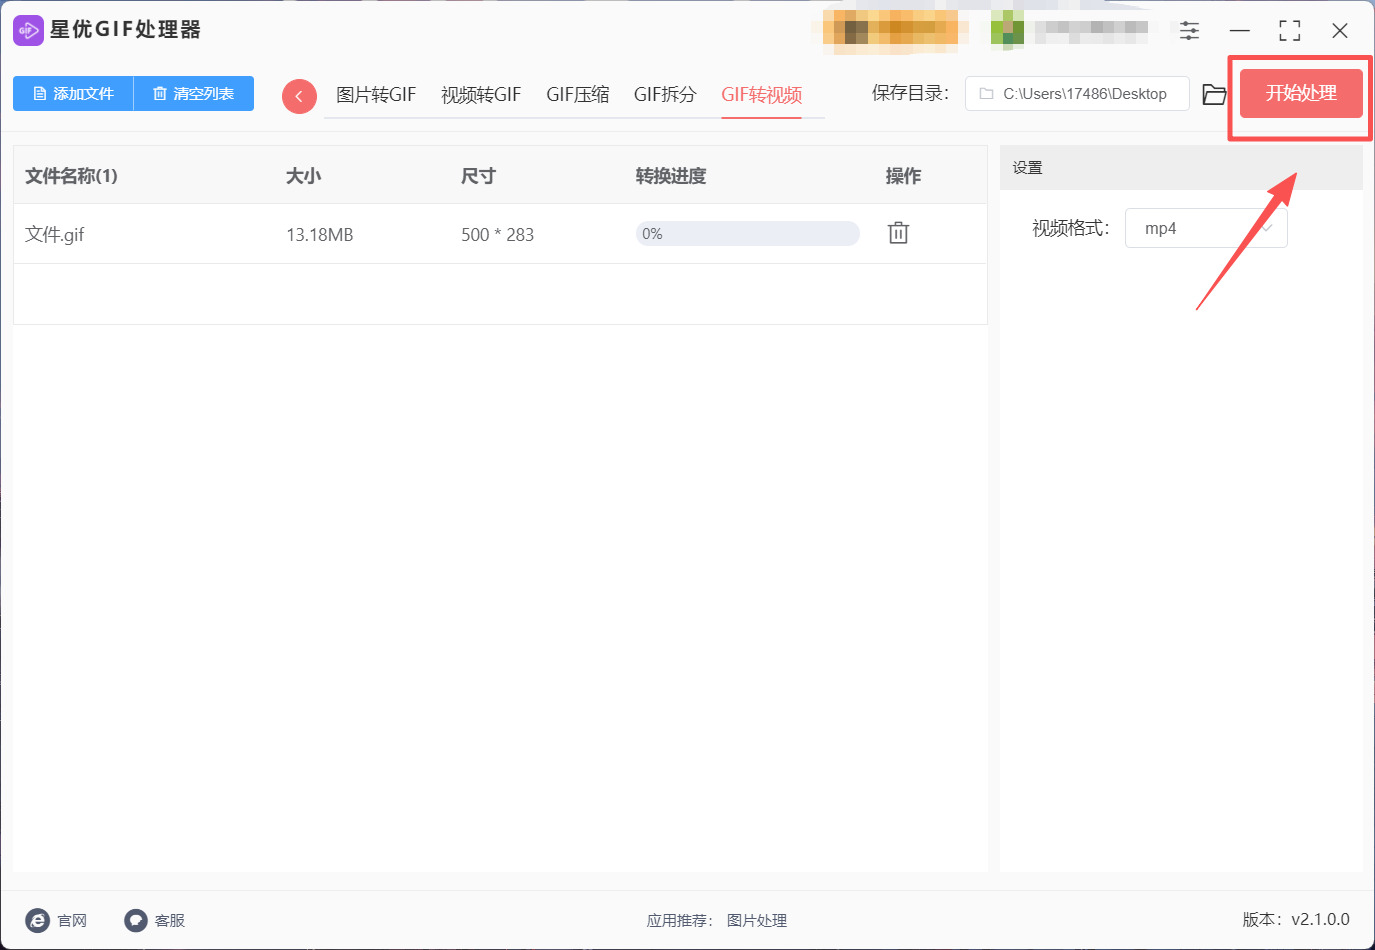Click 添加文件 button
Viewport: 1375px width, 950px height.
[x=73, y=93]
